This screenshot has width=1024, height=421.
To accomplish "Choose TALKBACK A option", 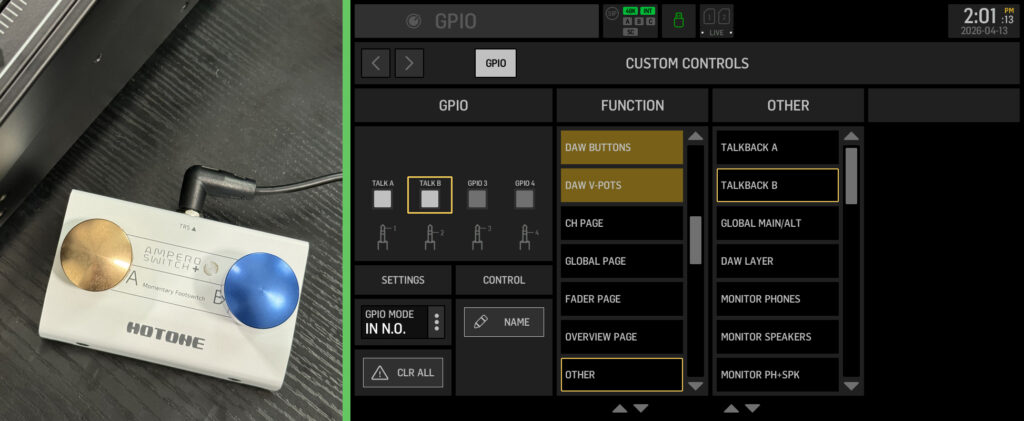I will coord(778,148).
